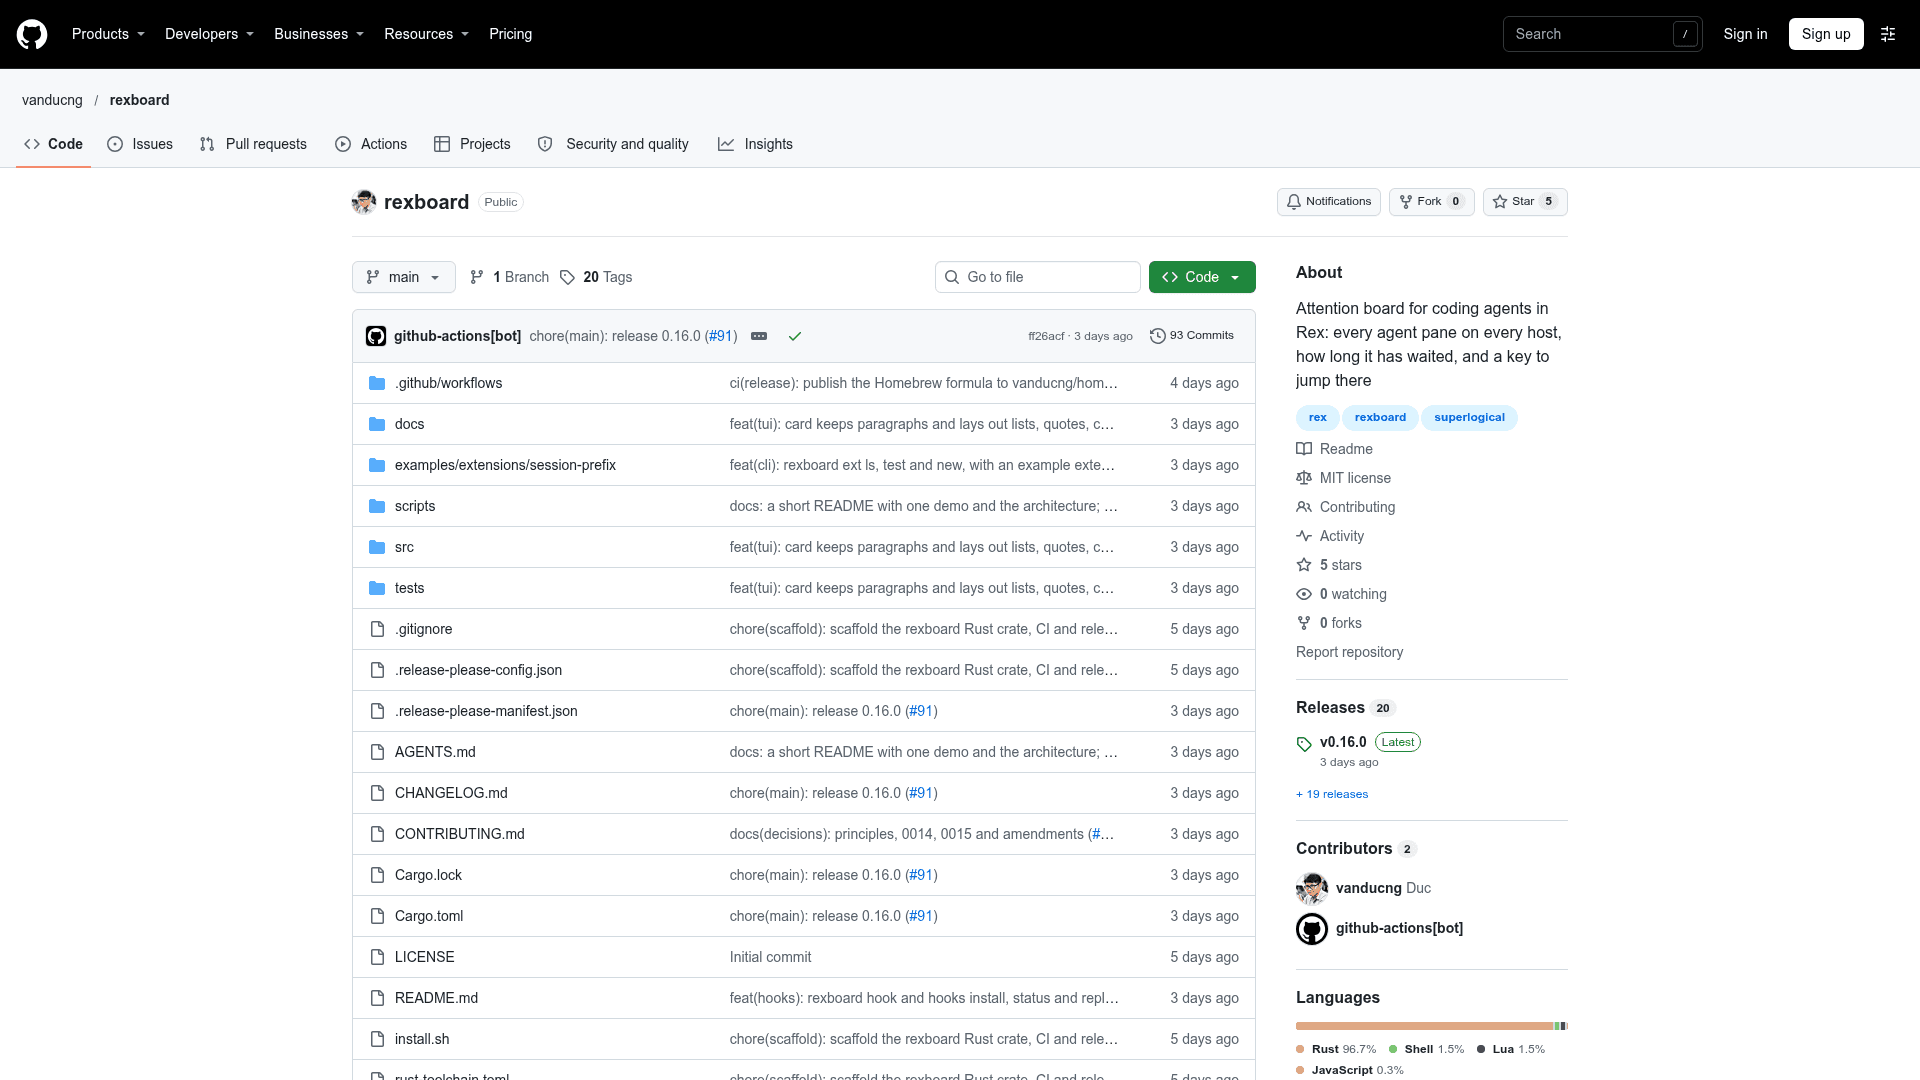Open the accessibility settings icon beside Sign up
Viewport: 1920px width, 1080px height.
click(1888, 34)
